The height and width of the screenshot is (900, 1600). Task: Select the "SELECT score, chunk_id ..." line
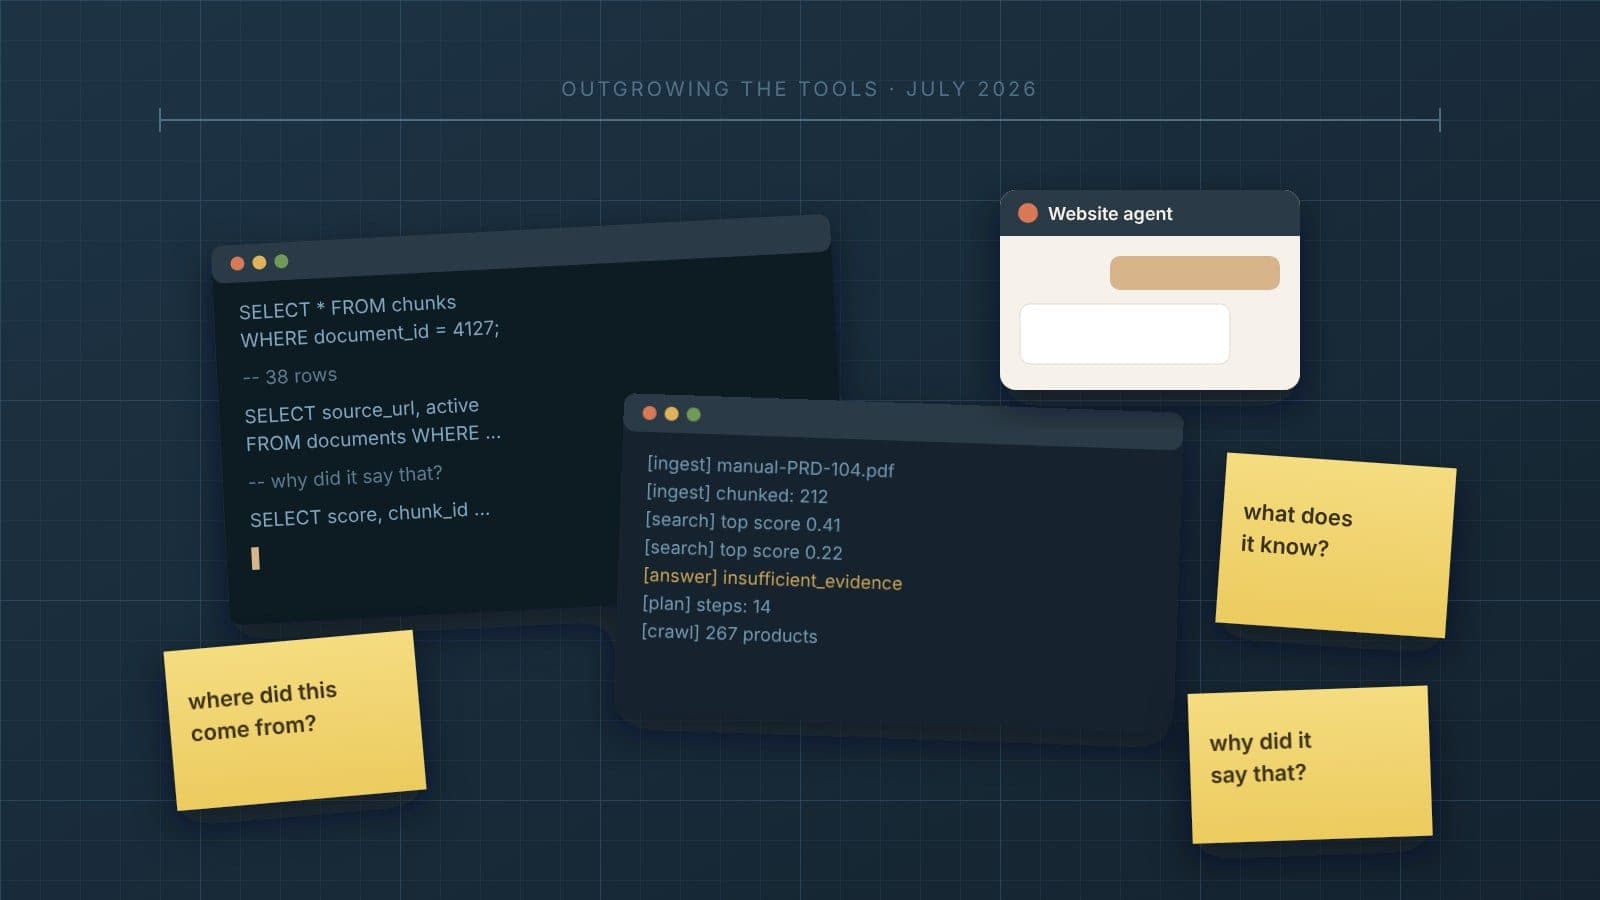[370, 514]
